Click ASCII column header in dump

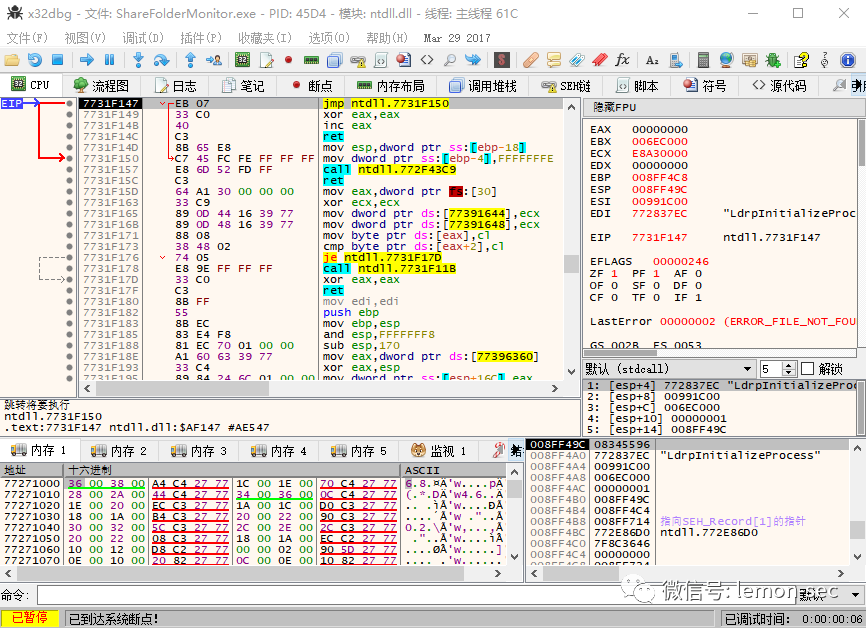(x=453, y=470)
